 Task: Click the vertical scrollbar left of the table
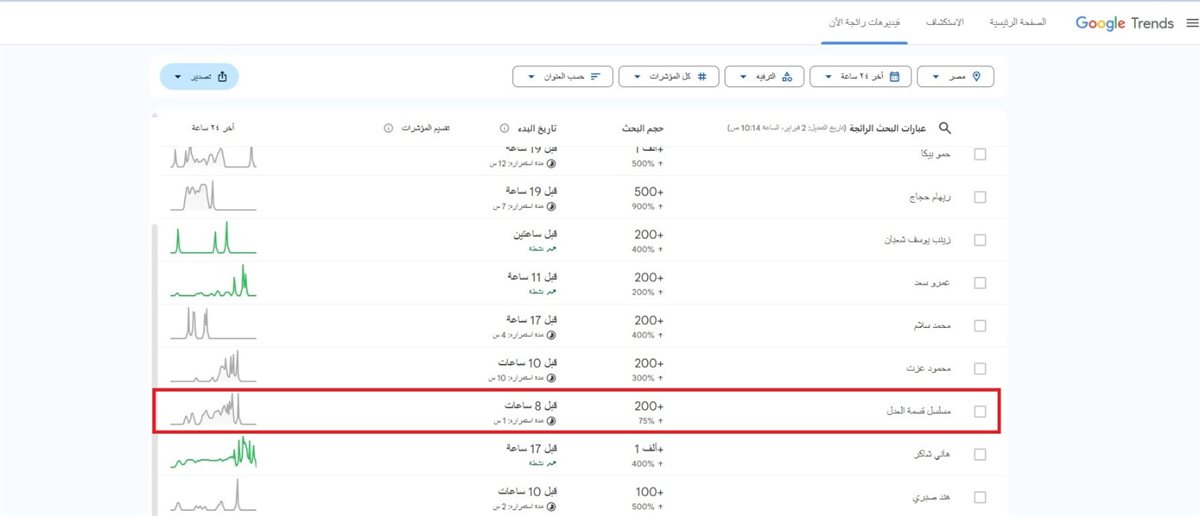click(x=152, y=370)
